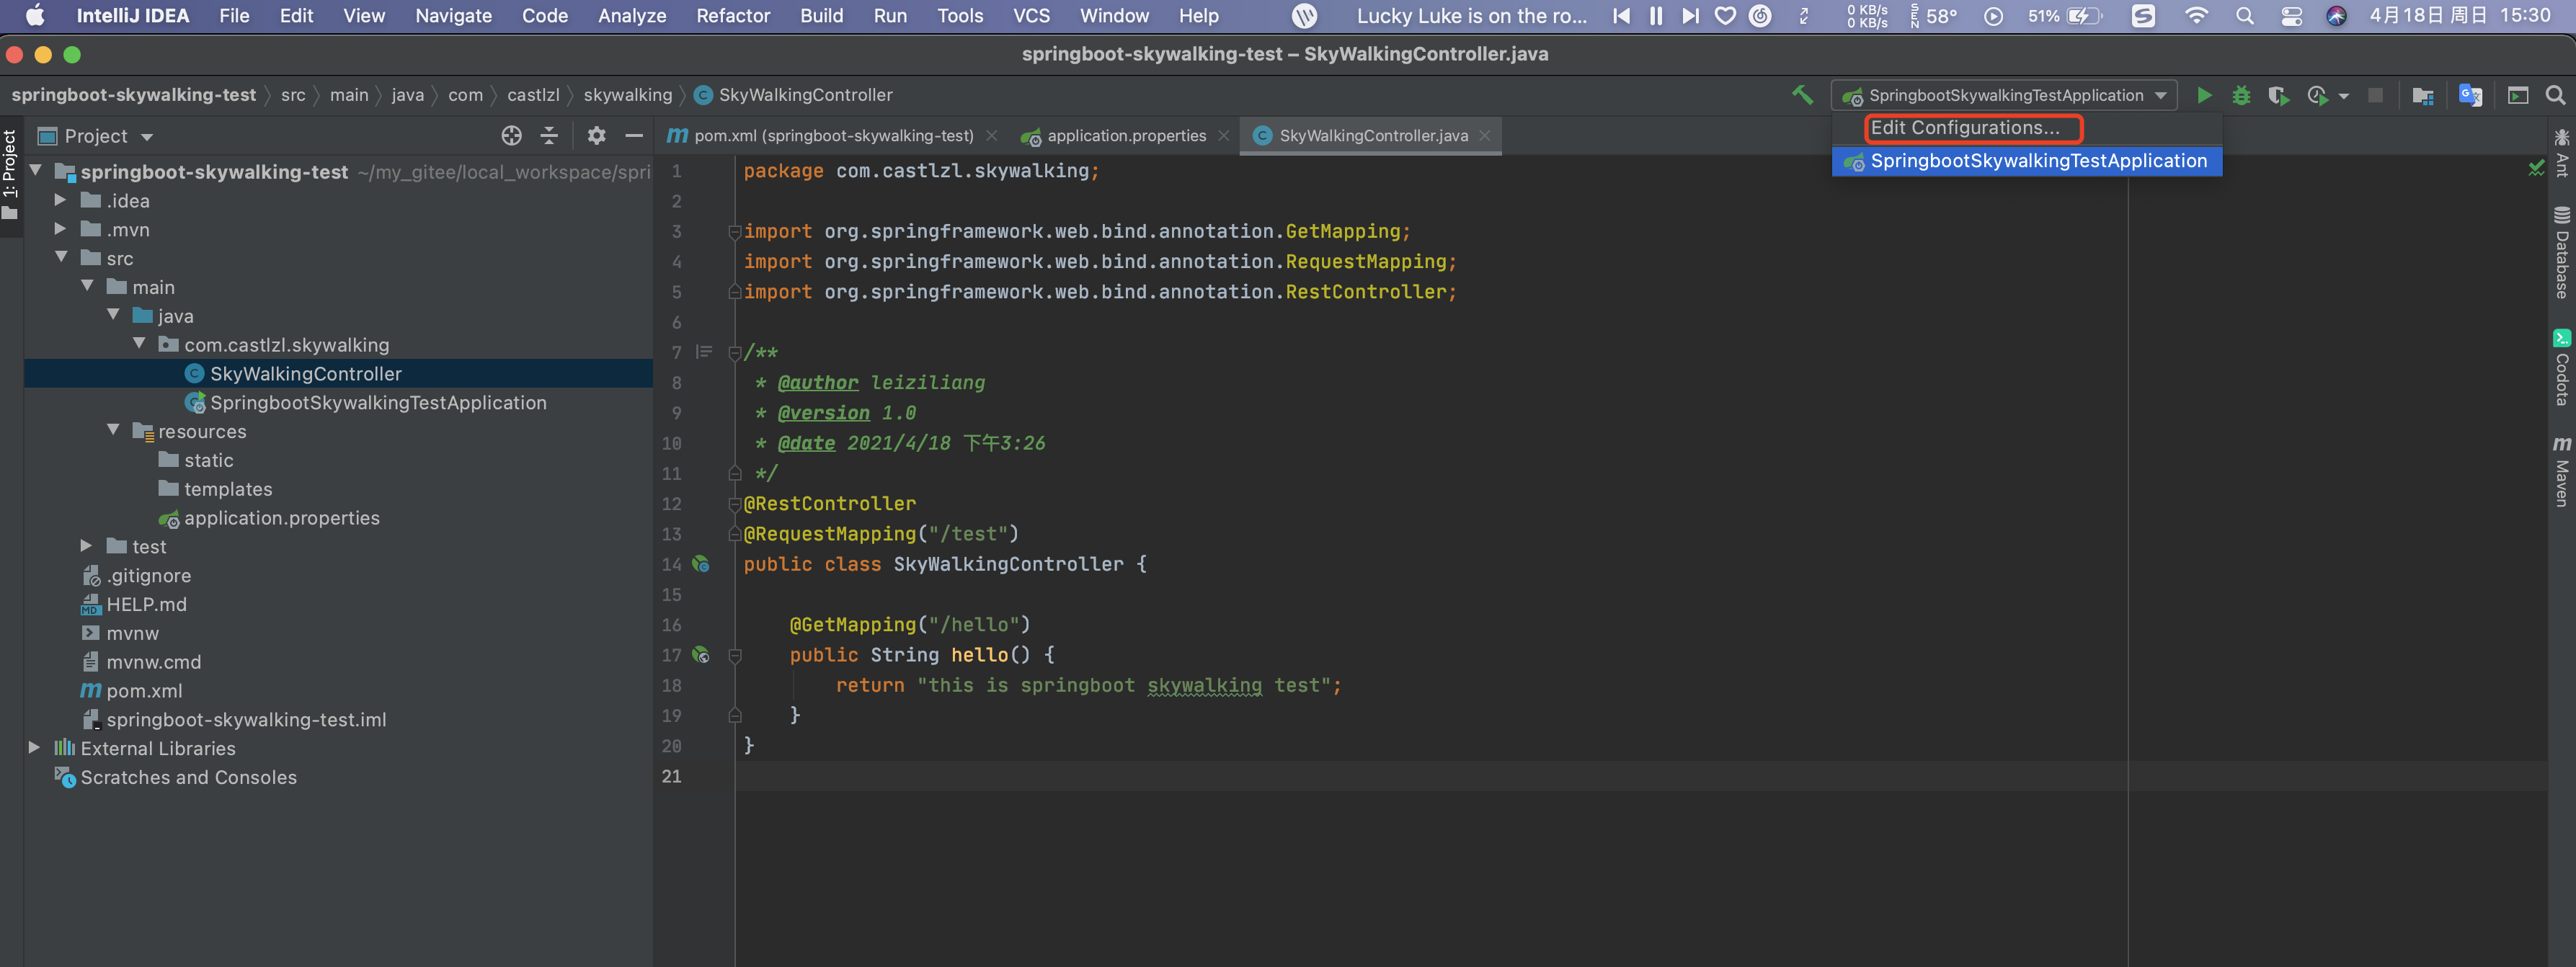Collapse the resources folder
The width and height of the screenshot is (2576, 967).
coord(113,431)
